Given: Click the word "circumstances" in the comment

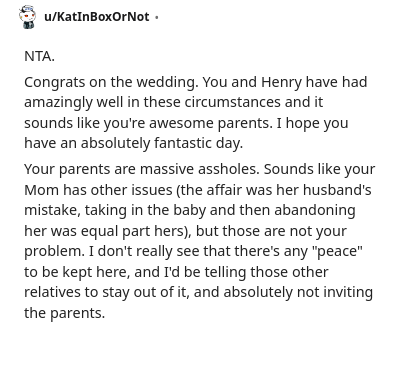Looking at the screenshot, I should pos(233,102).
